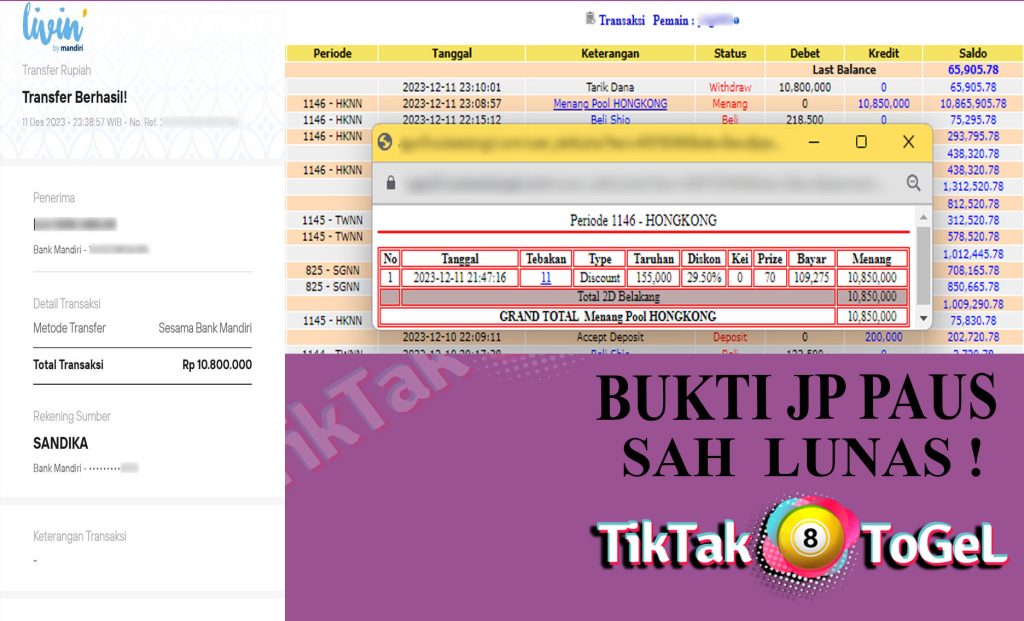Click the clipboard icon beside Transaksi Pemain
Screen dimensions: 1024x621
point(589,18)
